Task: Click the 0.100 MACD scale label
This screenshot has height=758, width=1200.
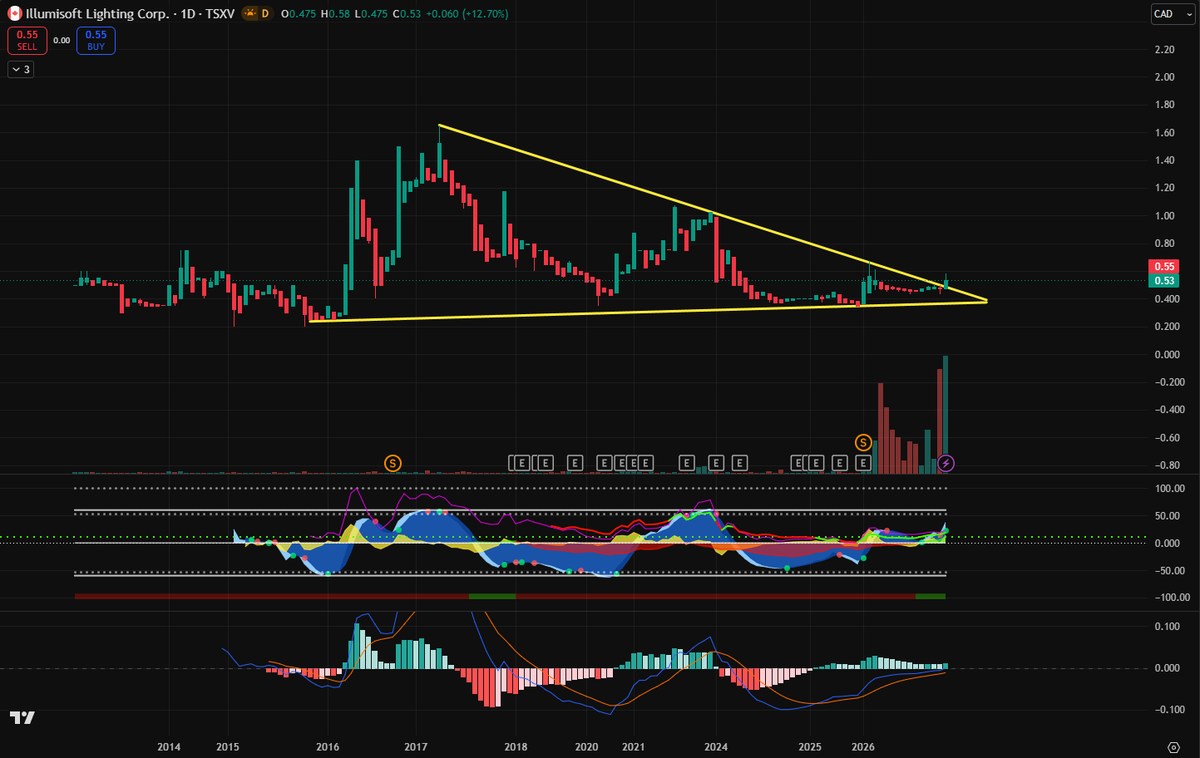Action: (x=1168, y=626)
